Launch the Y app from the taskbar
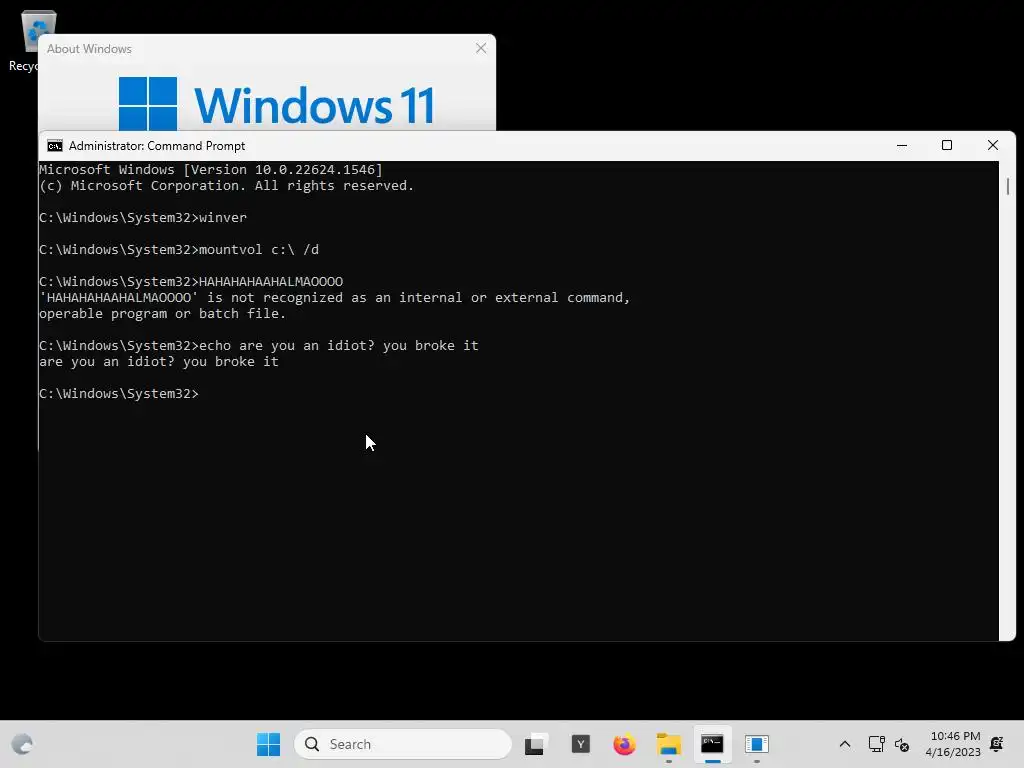 pyautogui.click(x=581, y=744)
